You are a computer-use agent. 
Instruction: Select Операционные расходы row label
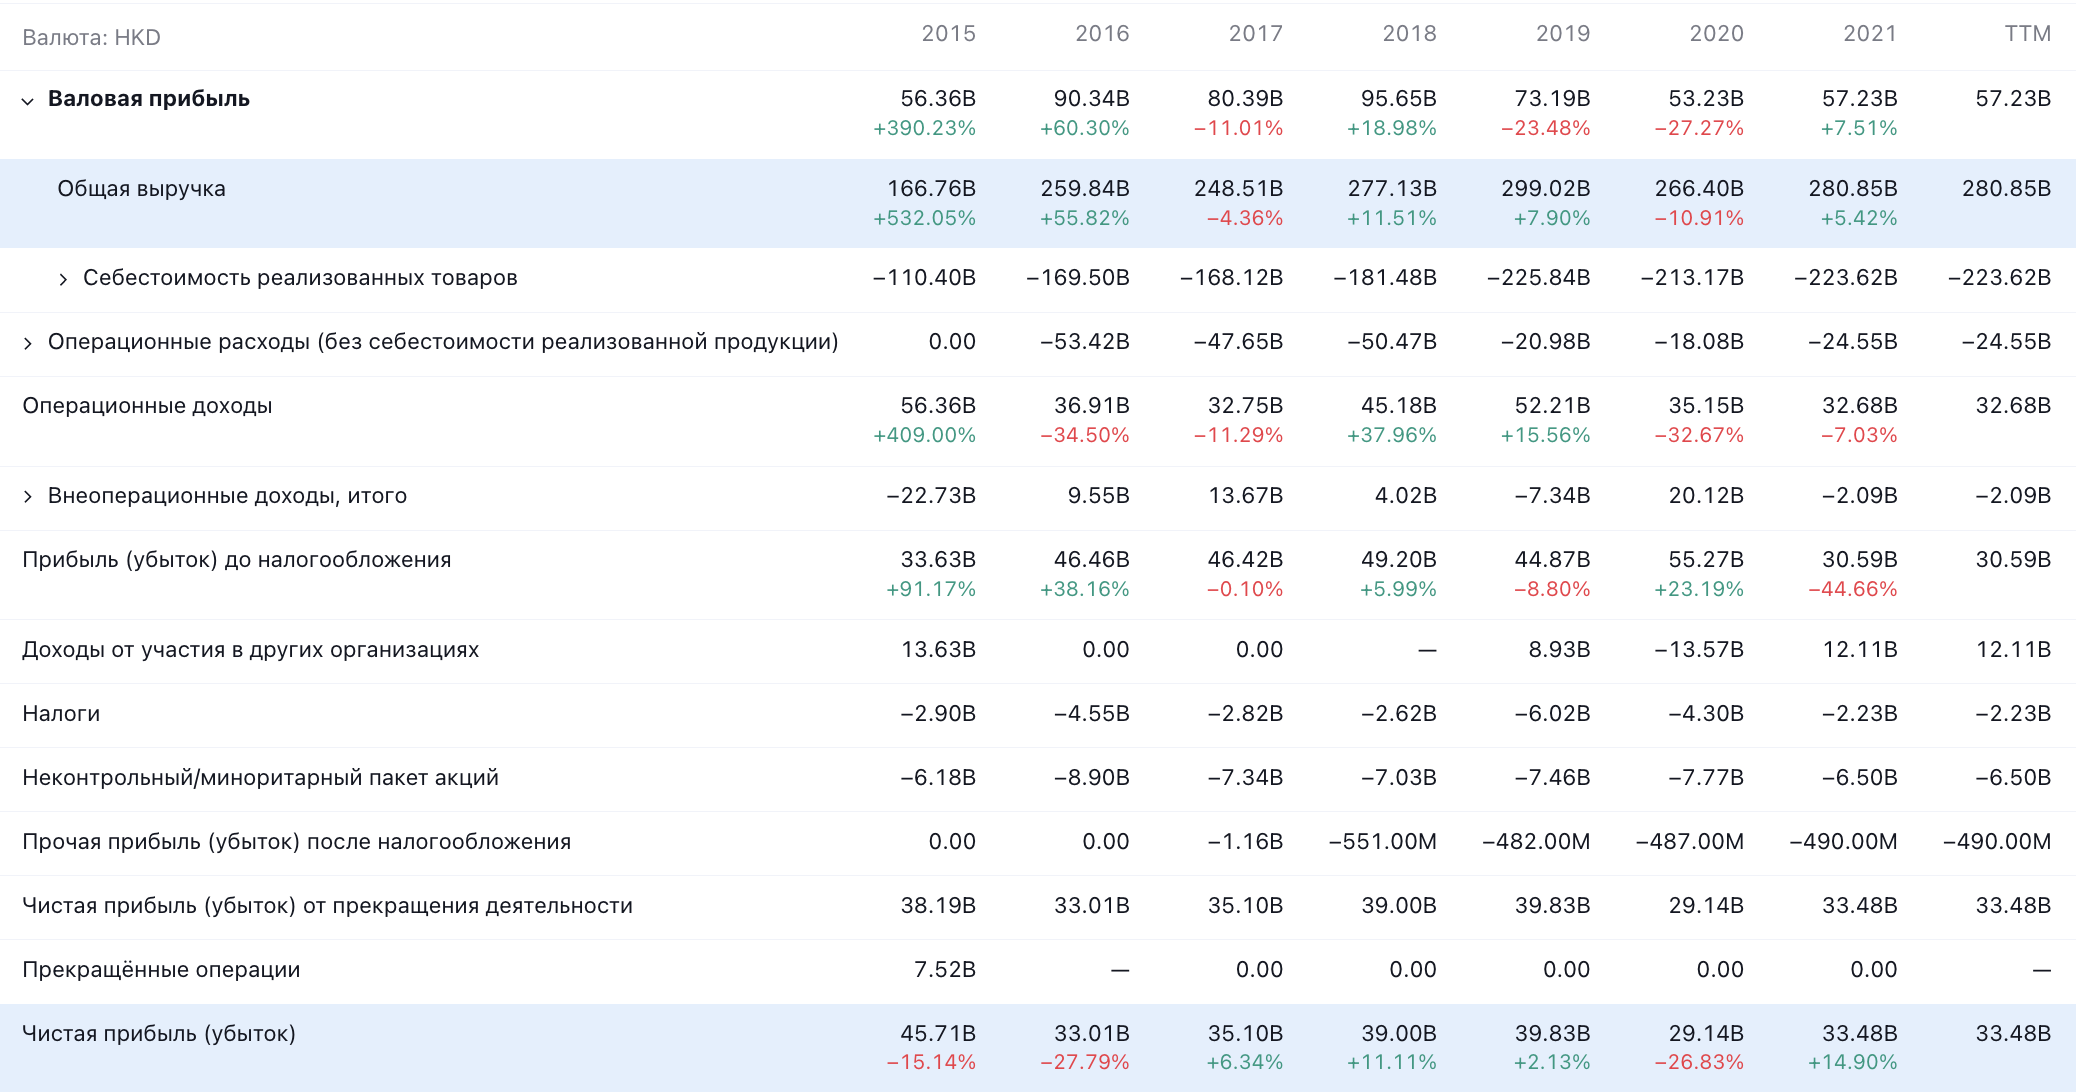point(443,342)
